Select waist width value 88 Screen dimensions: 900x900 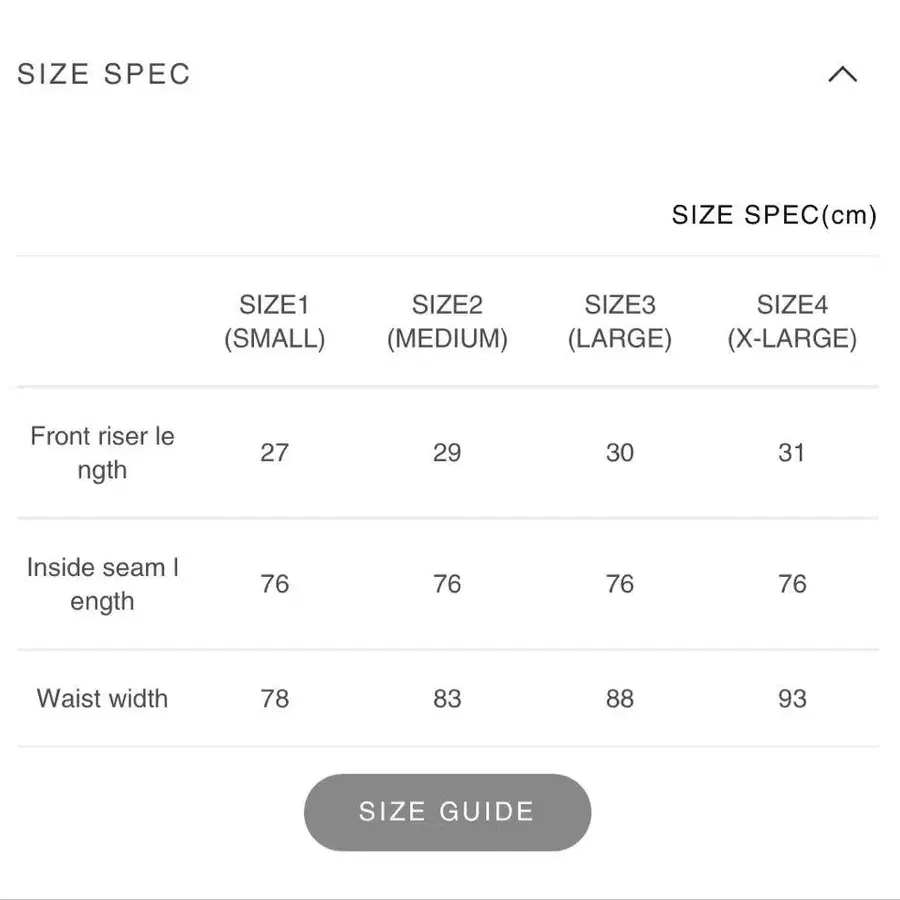[620, 699]
